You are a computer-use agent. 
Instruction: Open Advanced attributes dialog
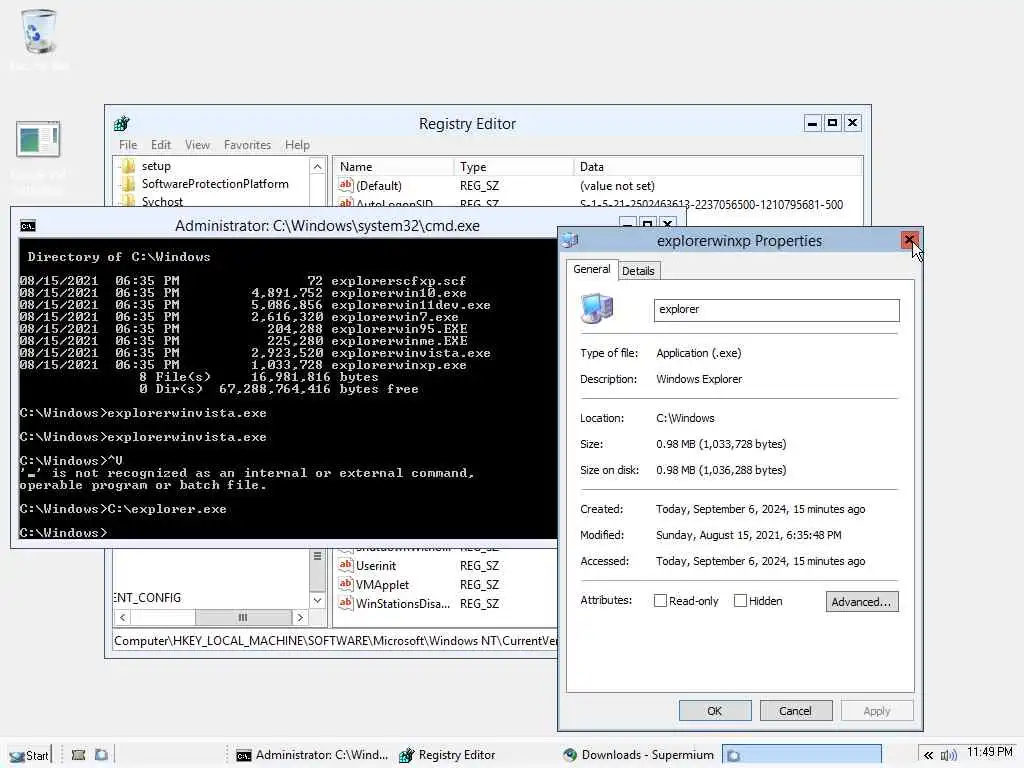(861, 601)
